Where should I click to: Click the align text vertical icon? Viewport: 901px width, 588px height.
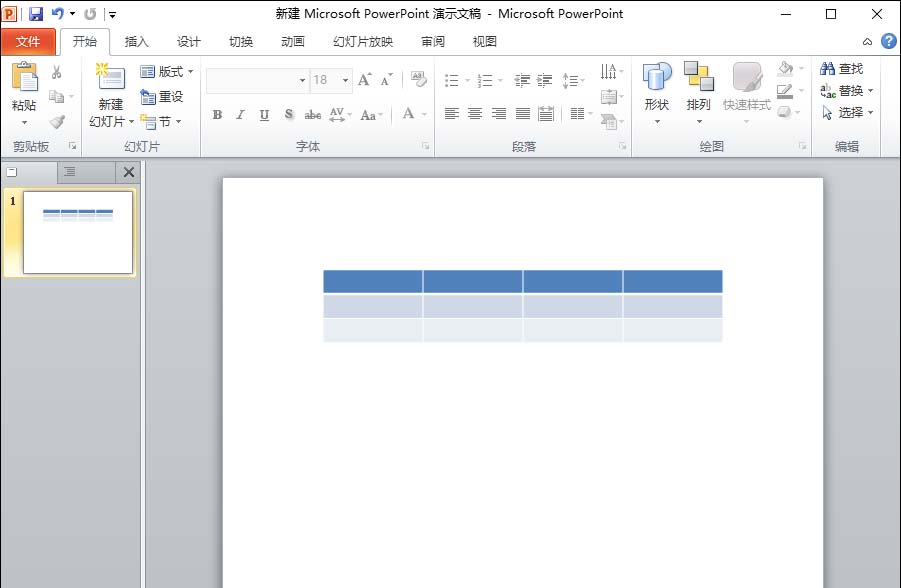click(x=609, y=97)
